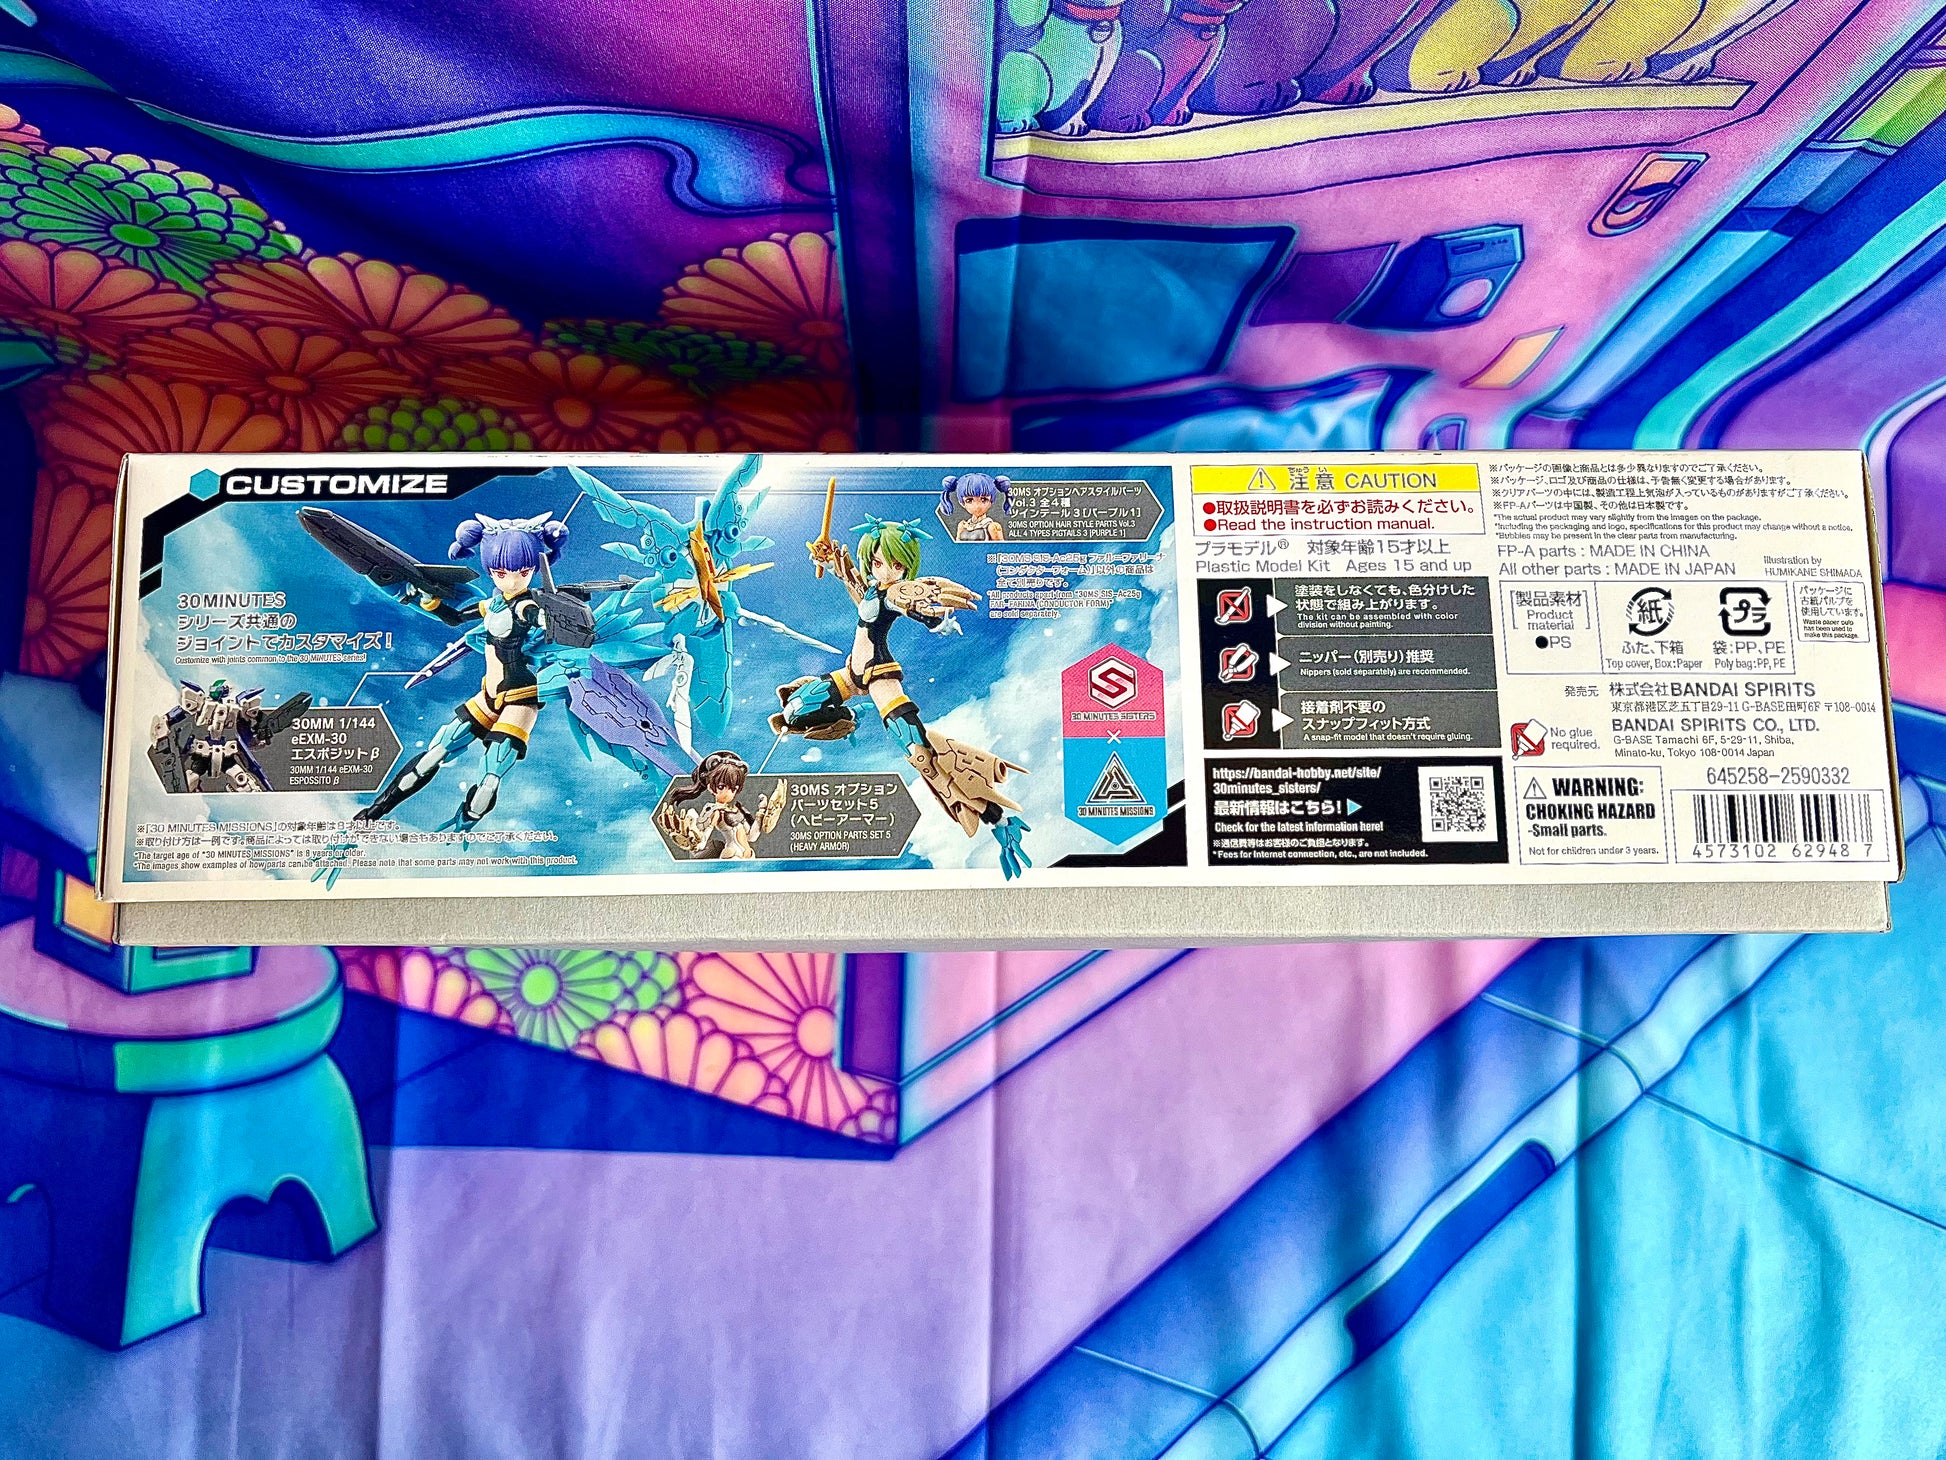The image size is (1946, 1460).
Task: Click the nipper tool icon
Action: click(x=1238, y=663)
